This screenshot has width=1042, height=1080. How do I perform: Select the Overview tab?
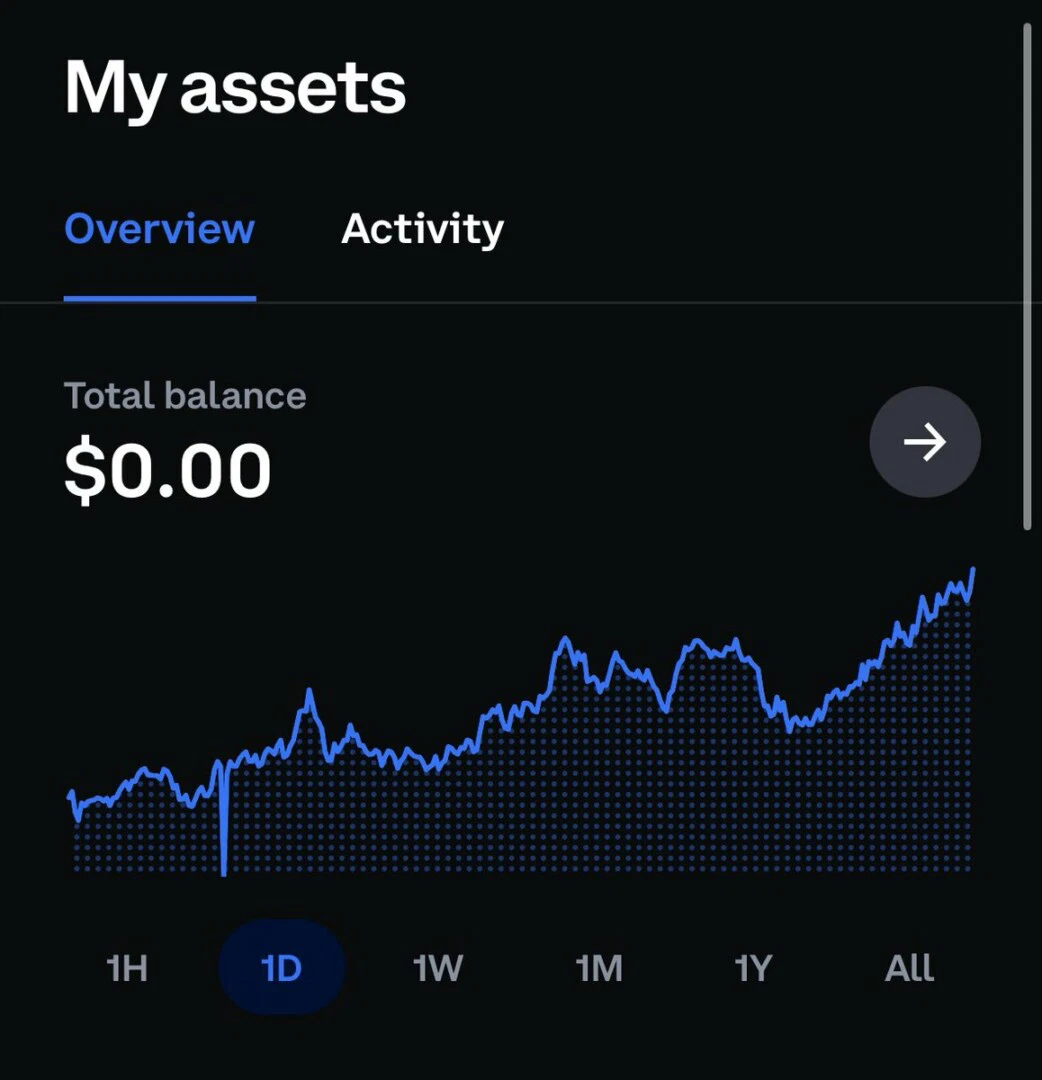[x=159, y=229]
